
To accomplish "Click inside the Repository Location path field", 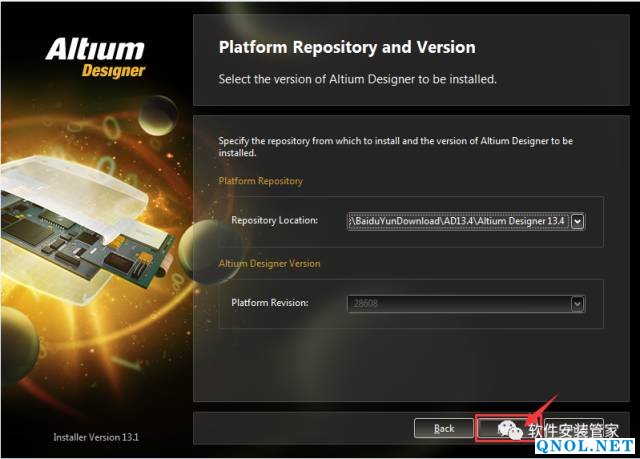I will [x=458, y=221].
